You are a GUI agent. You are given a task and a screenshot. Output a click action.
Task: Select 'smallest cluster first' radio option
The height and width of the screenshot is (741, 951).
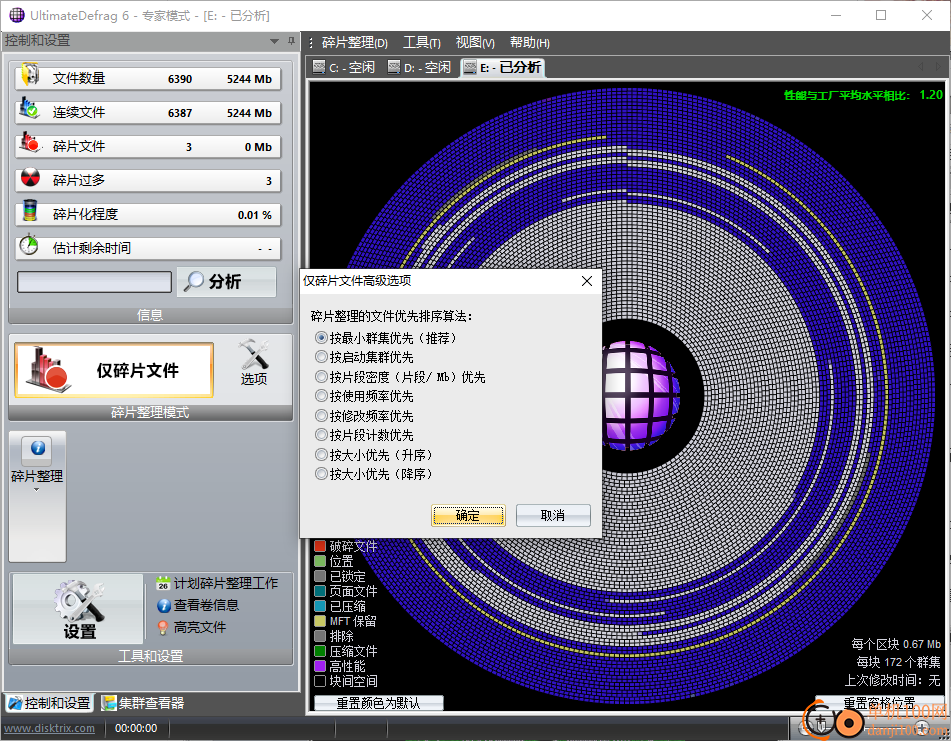coord(321,338)
